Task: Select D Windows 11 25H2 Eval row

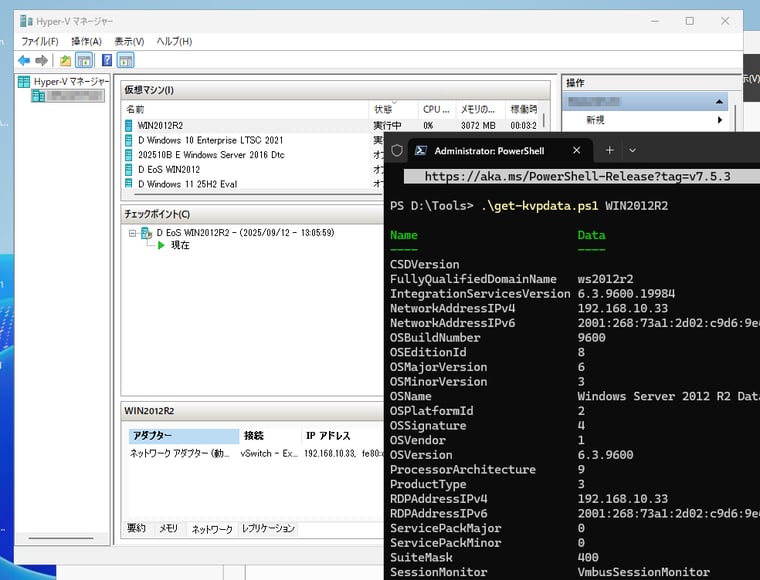Action: [x=253, y=184]
